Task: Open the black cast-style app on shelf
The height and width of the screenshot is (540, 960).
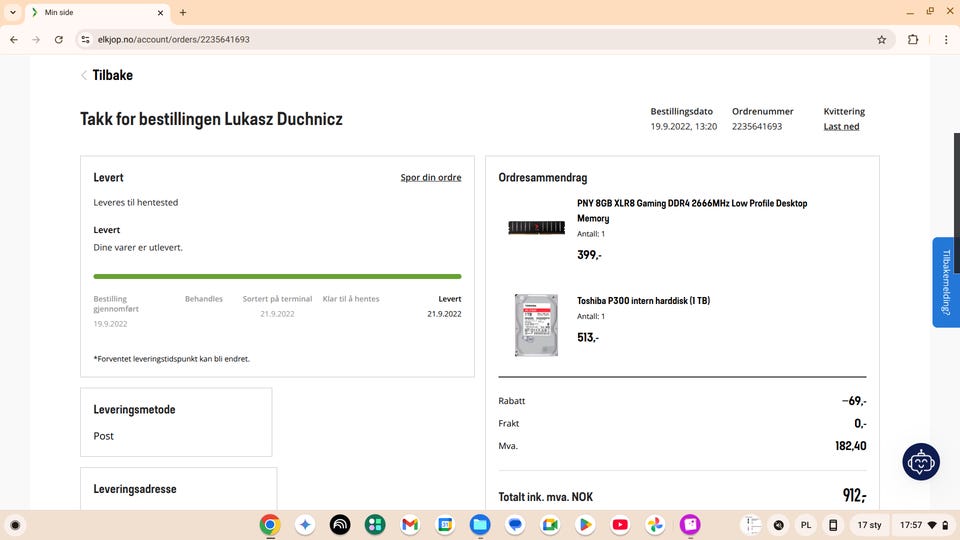Action: pyautogui.click(x=340, y=525)
